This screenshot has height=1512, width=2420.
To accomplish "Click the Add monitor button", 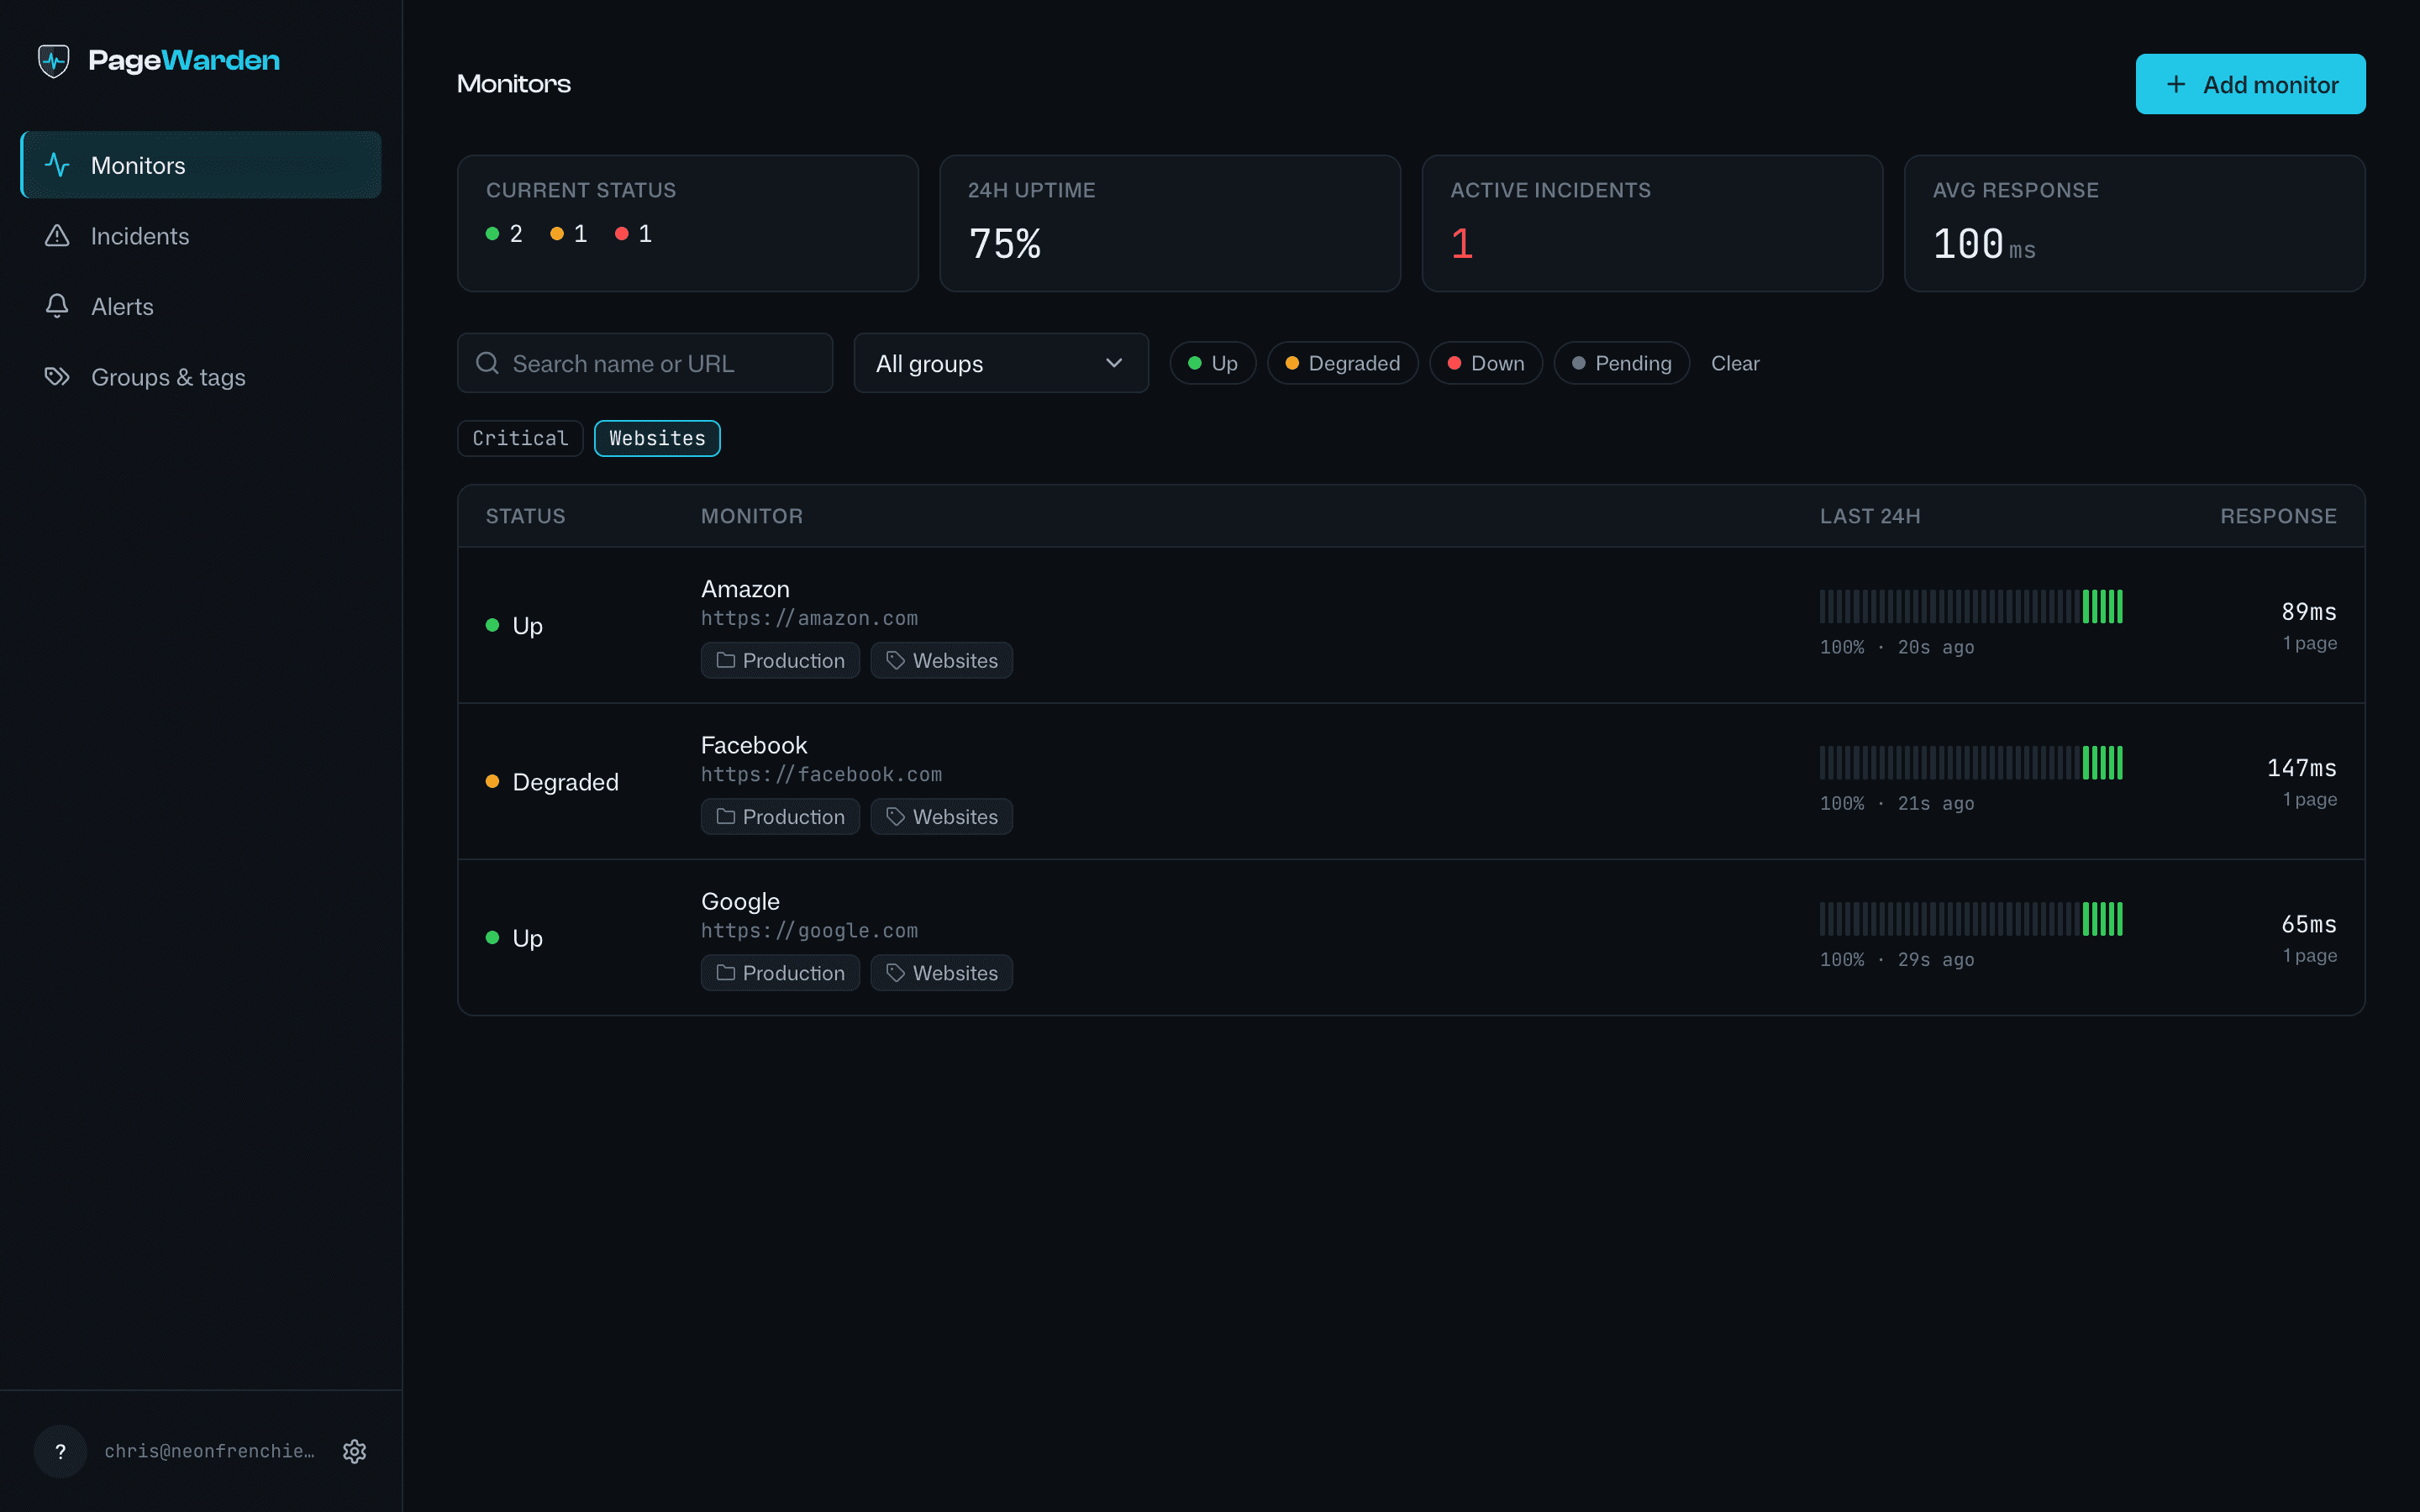I will click(2250, 84).
